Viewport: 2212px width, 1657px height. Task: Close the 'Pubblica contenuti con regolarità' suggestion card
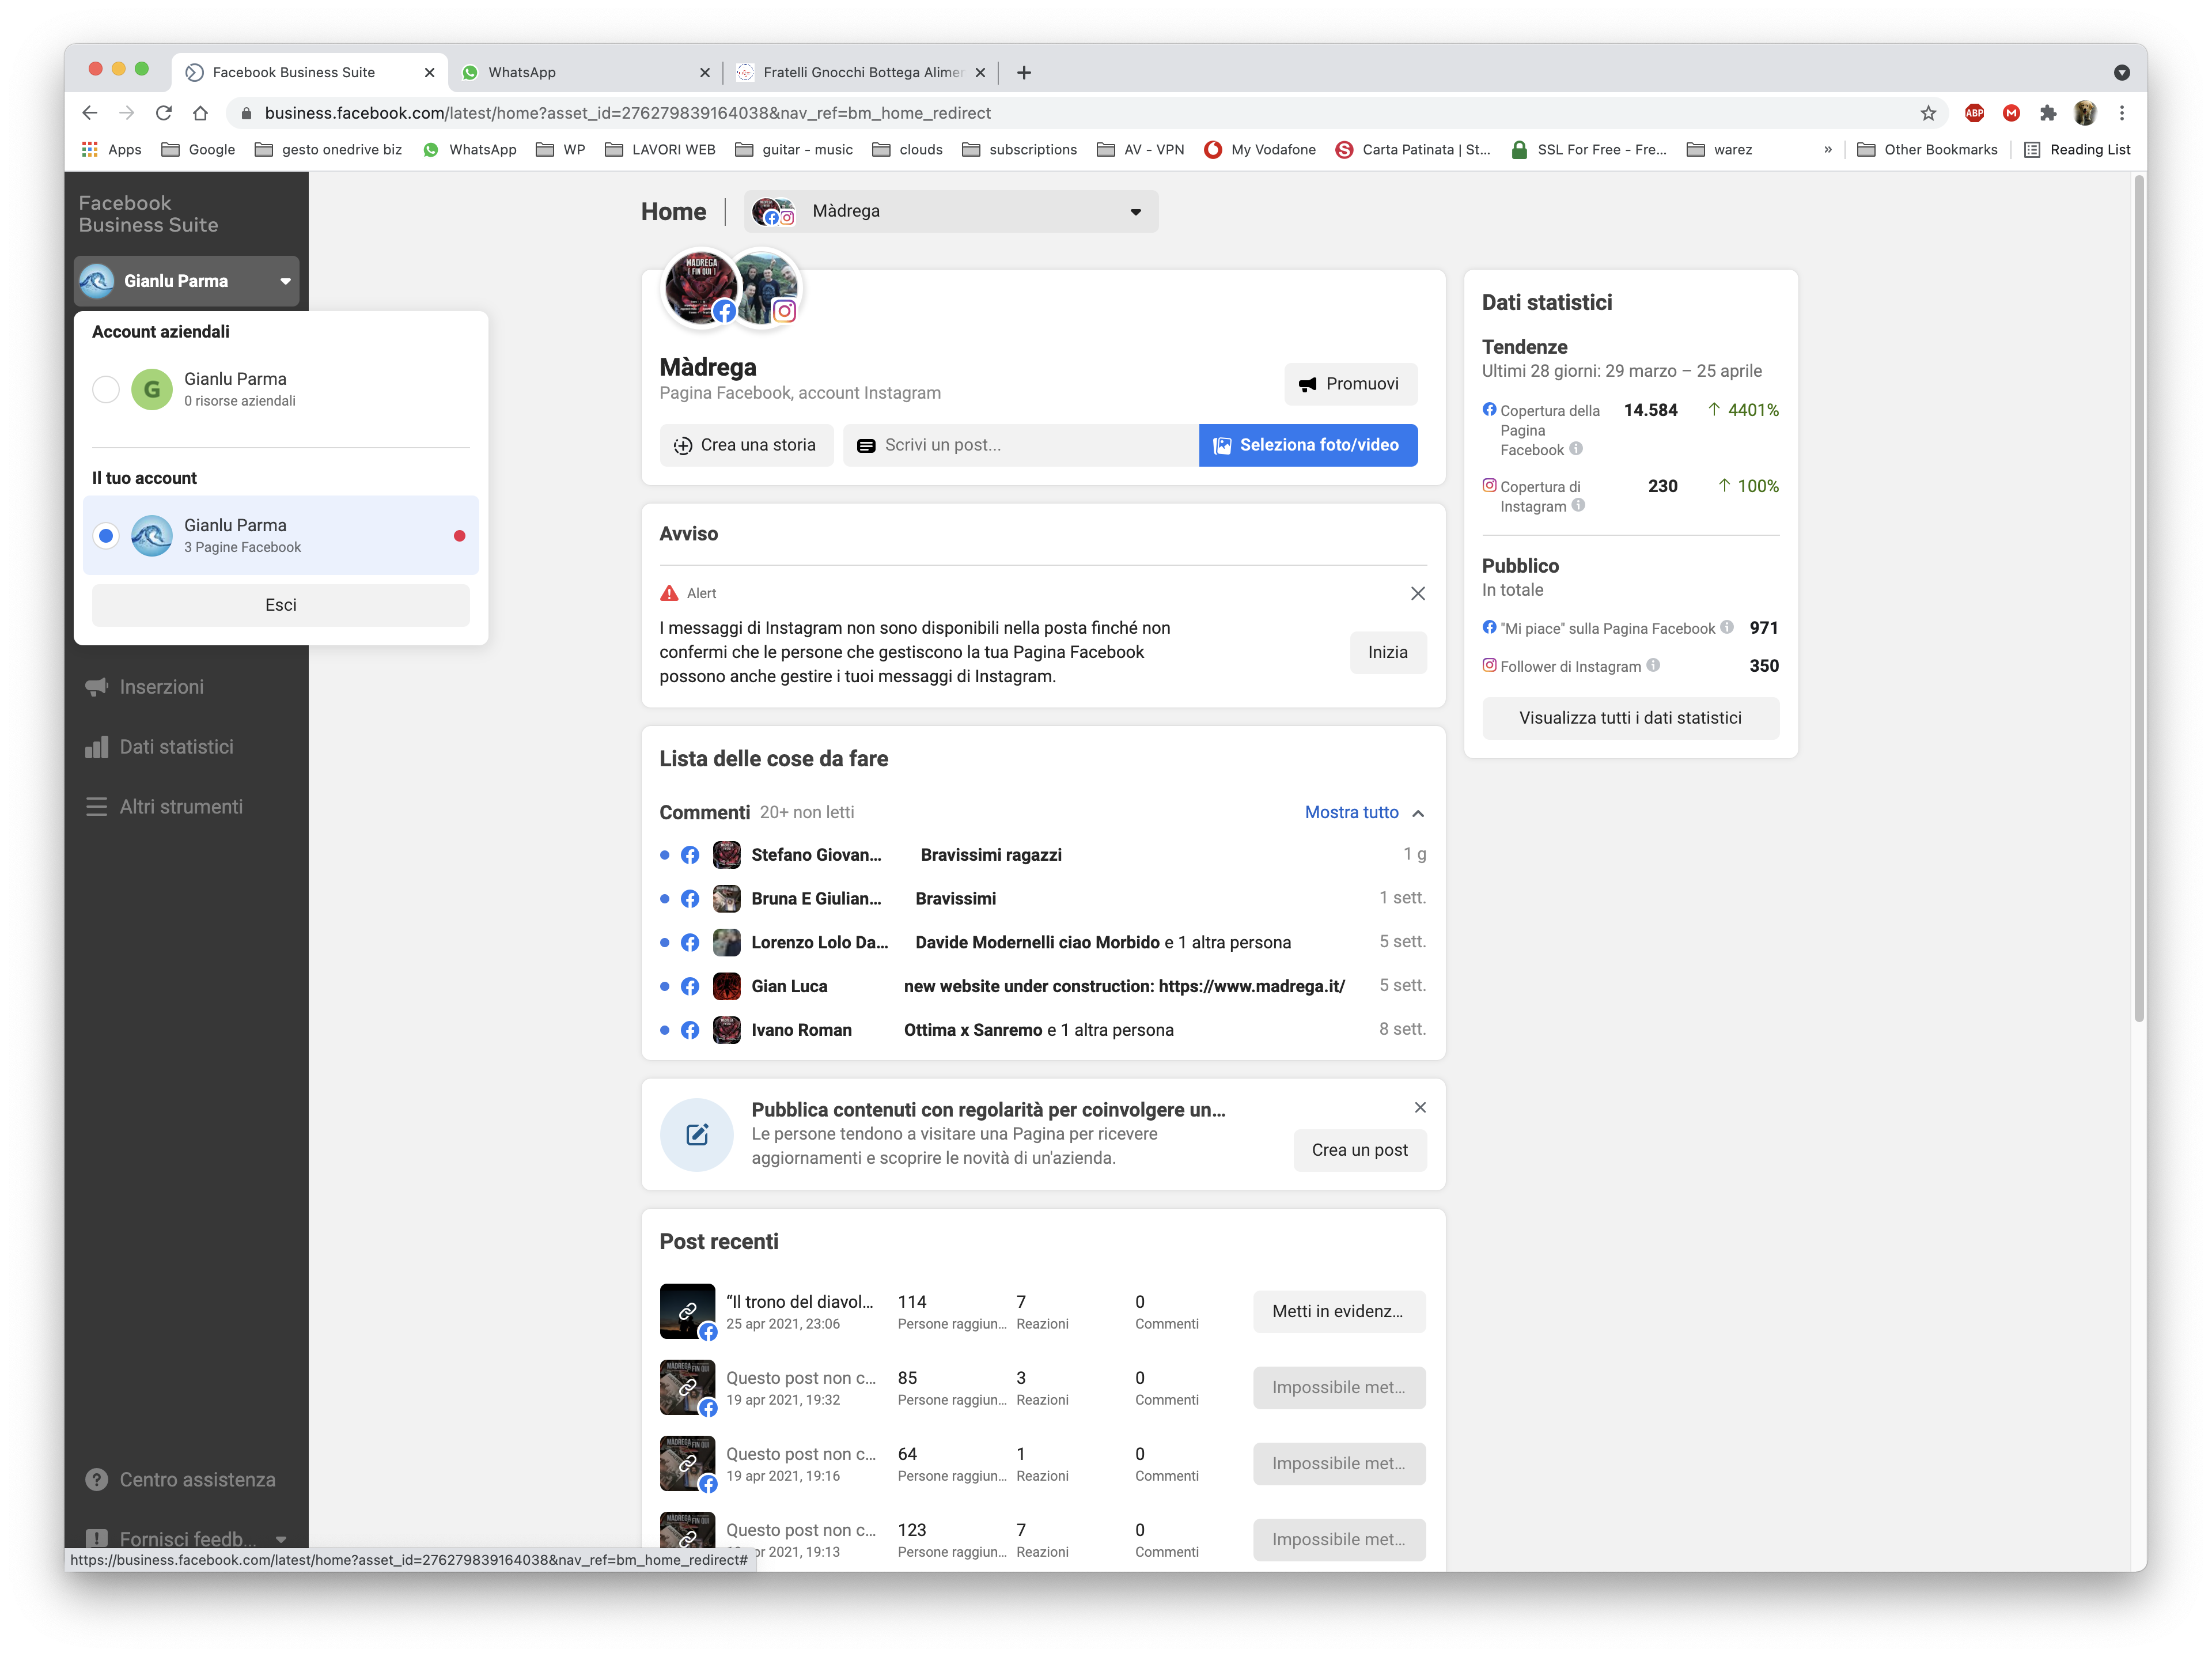[1420, 1107]
